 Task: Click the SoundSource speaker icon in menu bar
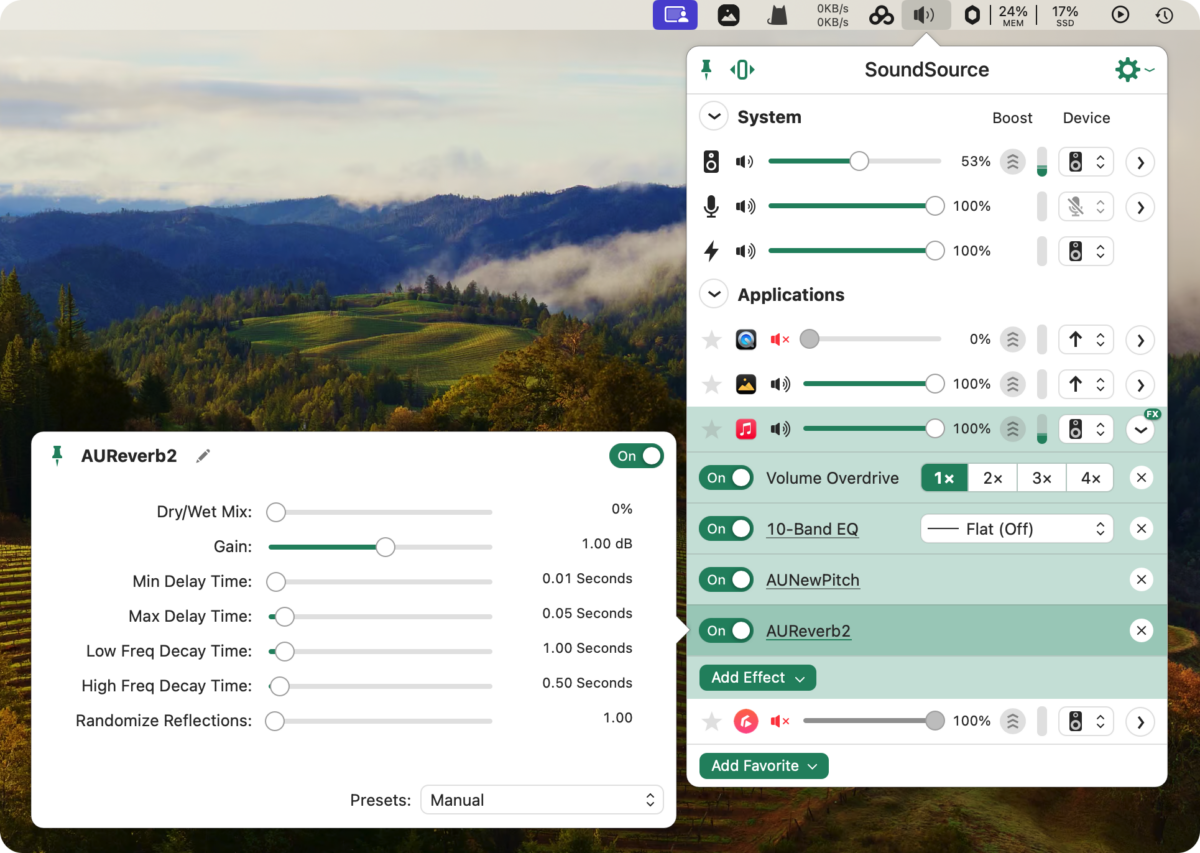pos(926,15)
